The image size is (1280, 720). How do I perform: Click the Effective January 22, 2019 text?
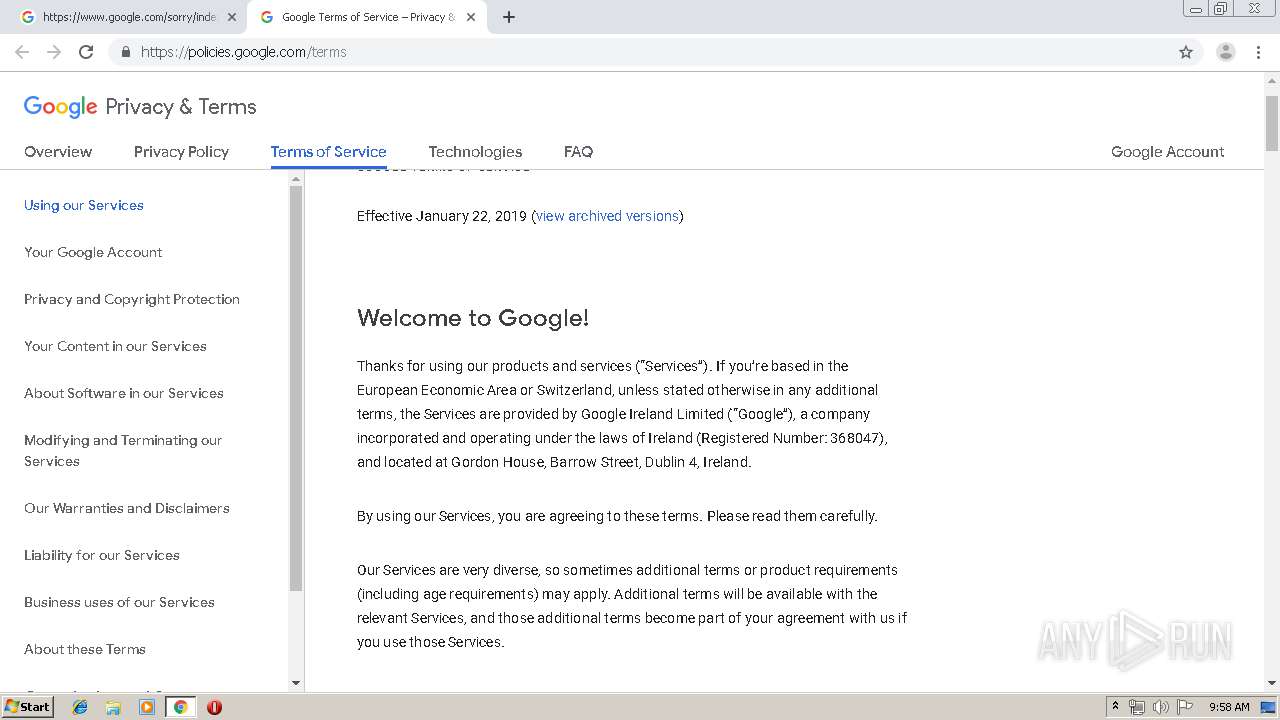[x=442, y=216]
